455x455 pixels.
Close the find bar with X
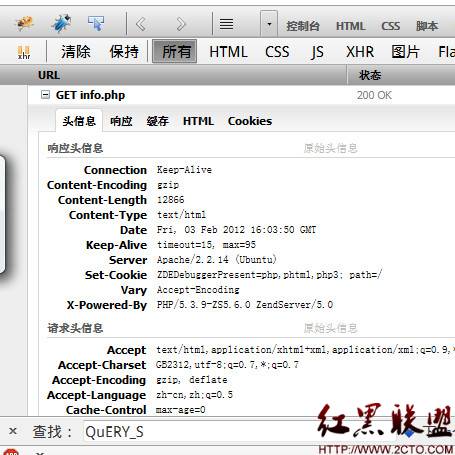click(13, 431)
